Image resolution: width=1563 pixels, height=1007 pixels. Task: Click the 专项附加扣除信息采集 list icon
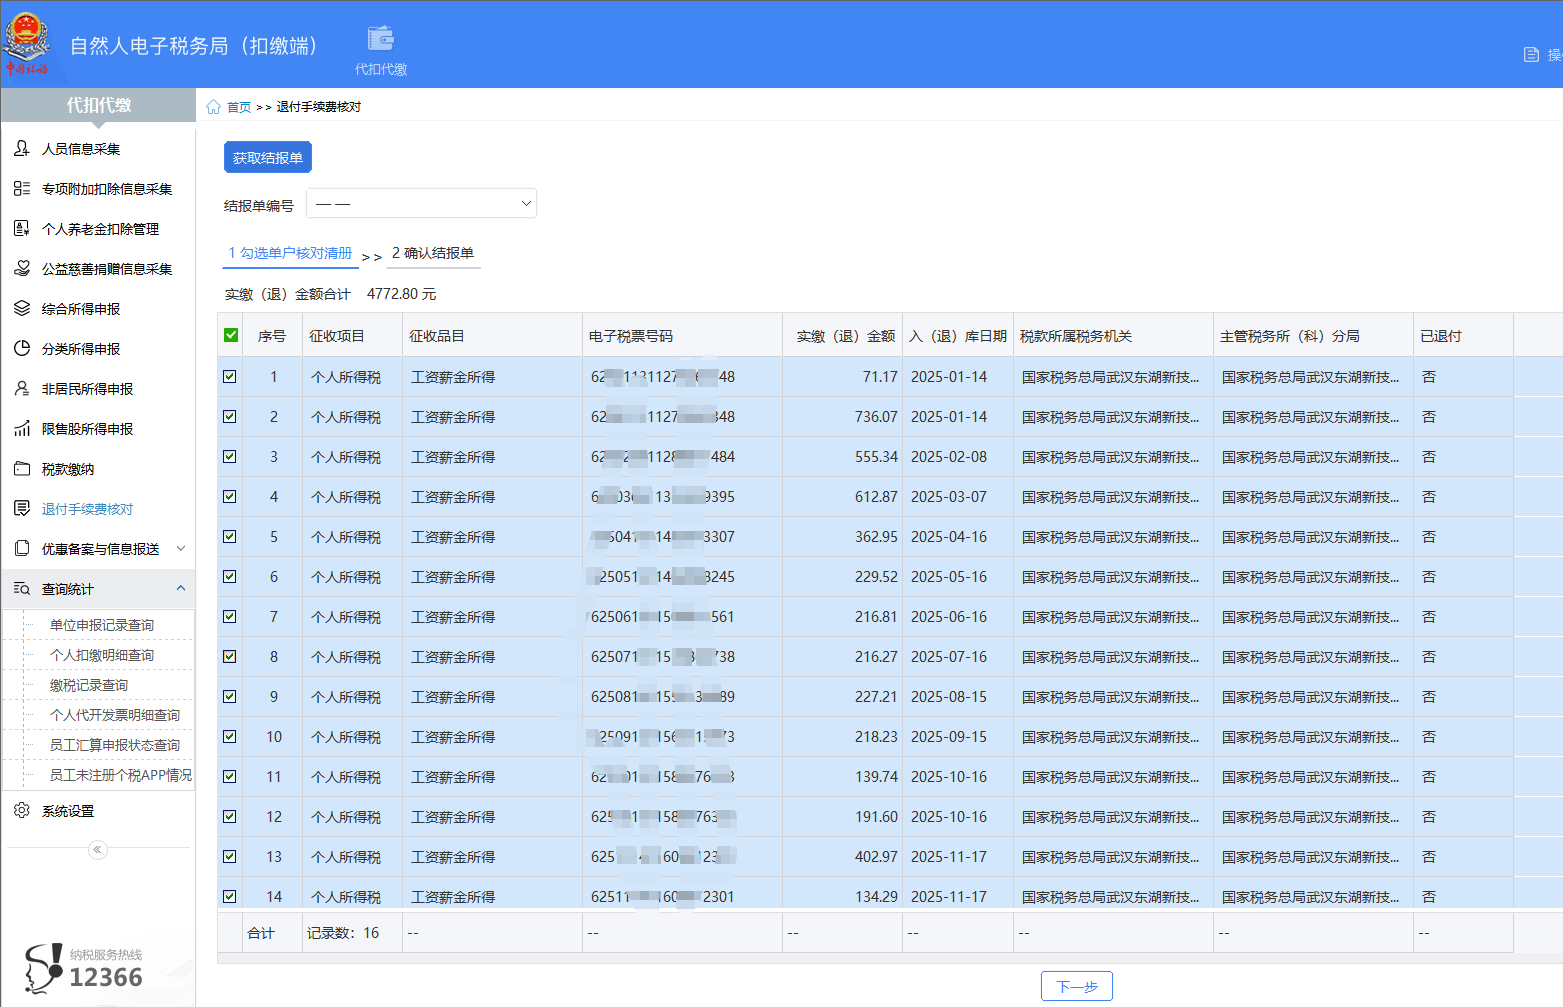click(x=22, y=188)
